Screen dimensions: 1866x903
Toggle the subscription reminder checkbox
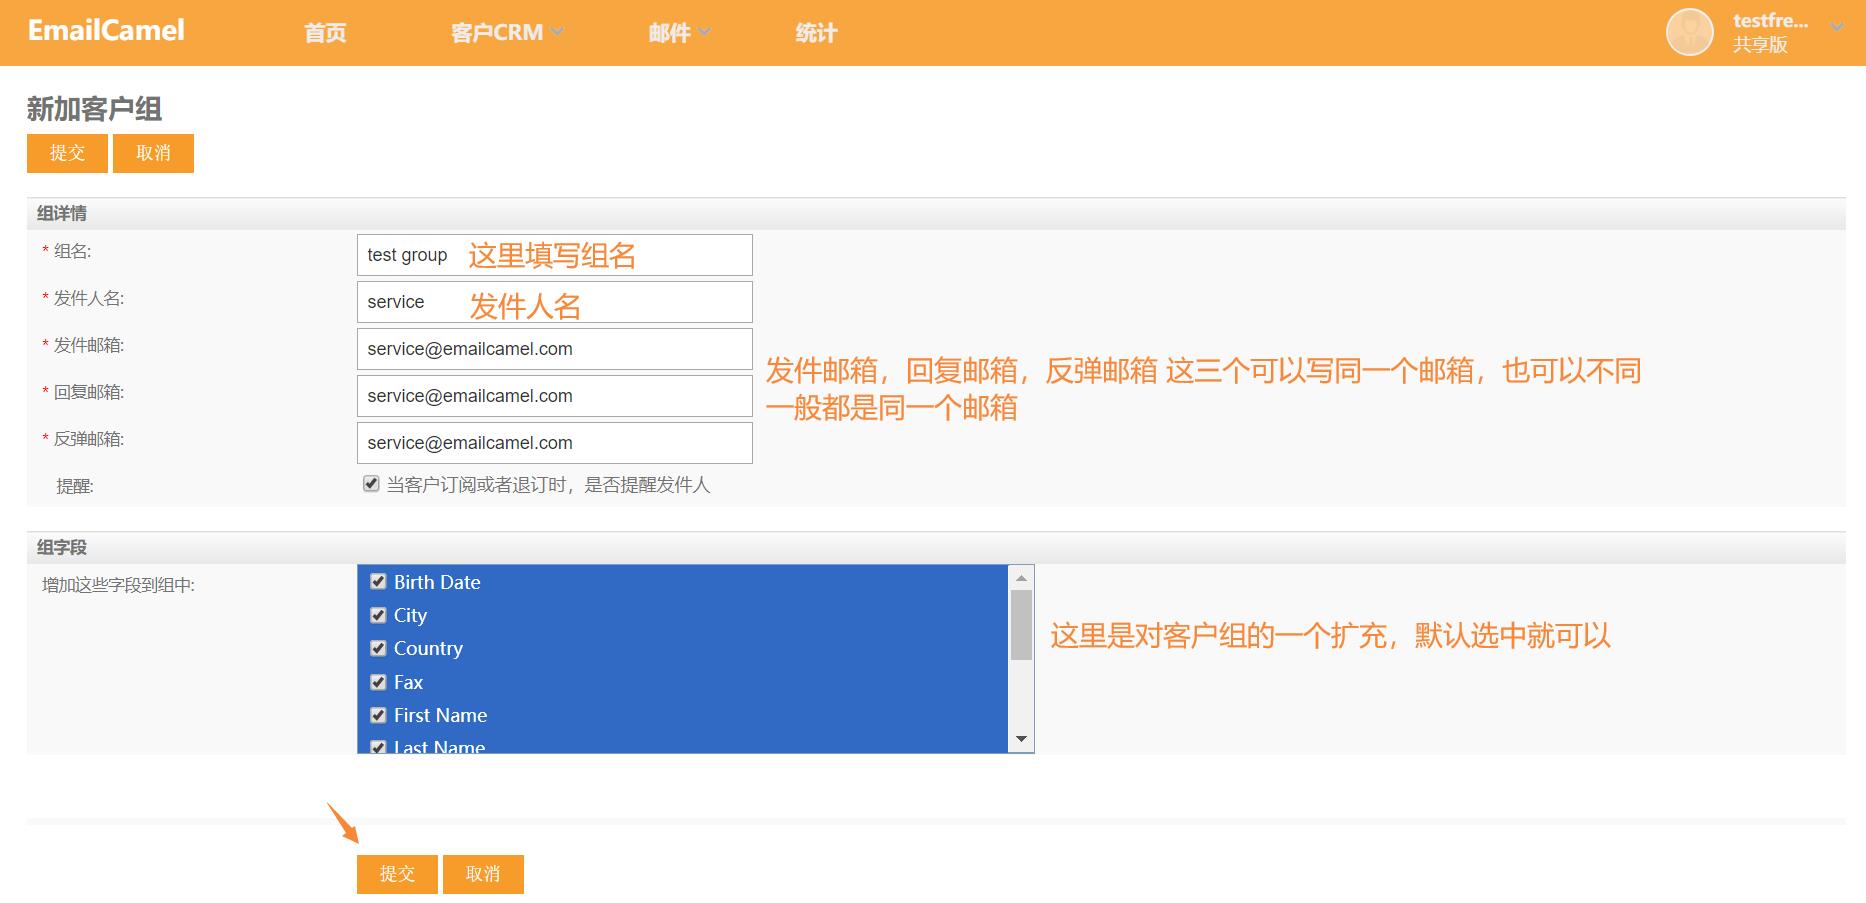point(371,484)
